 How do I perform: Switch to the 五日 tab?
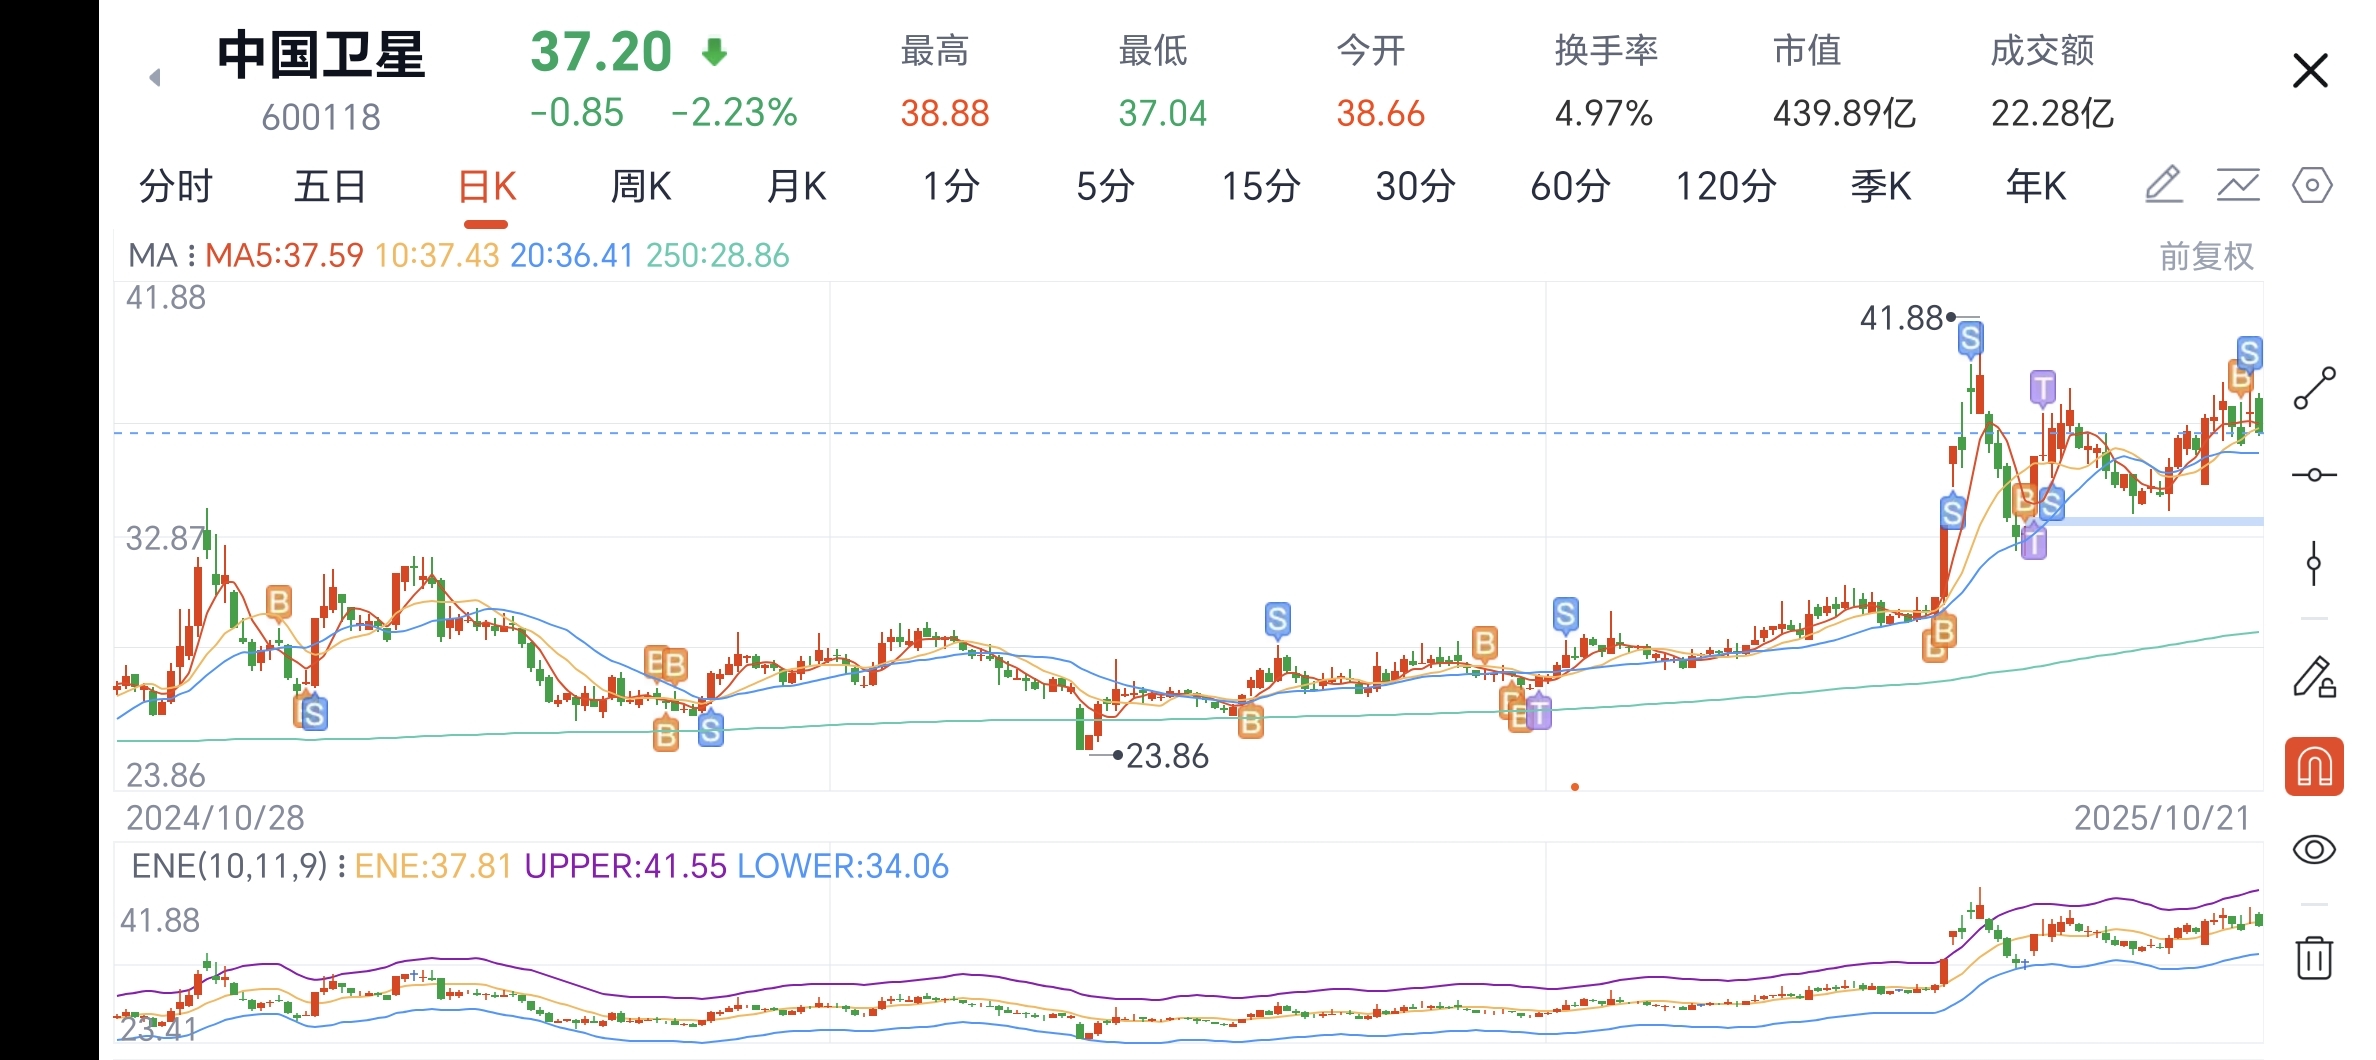330,186
